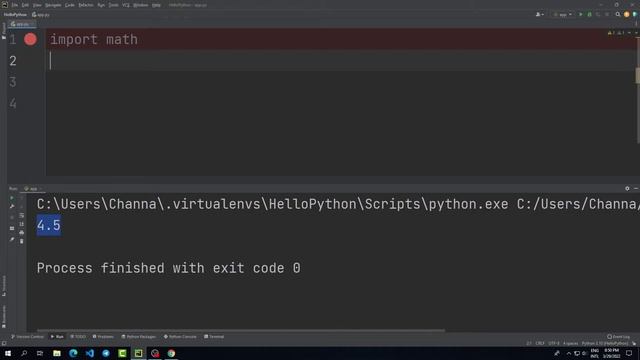Click the Python interpreter status widget
Image resolution: width=640 pixels, height=360 pixels.
[x=604, y=344]
